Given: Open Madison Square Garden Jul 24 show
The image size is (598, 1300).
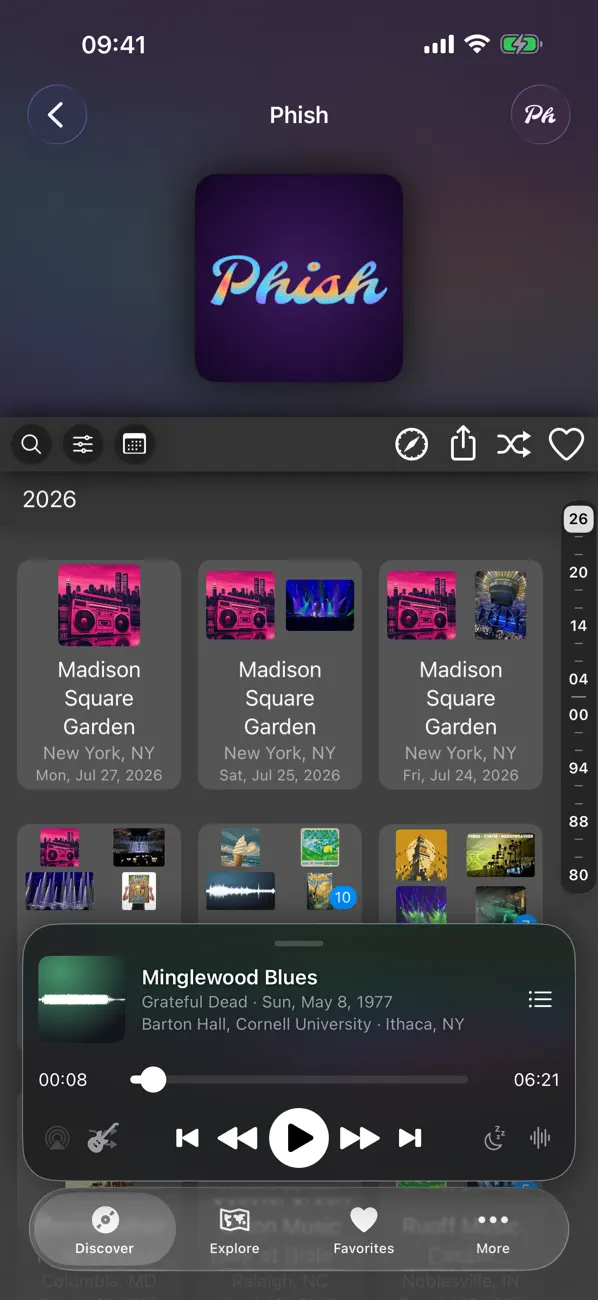Looking at the screenshot, I should coord(461,675).
